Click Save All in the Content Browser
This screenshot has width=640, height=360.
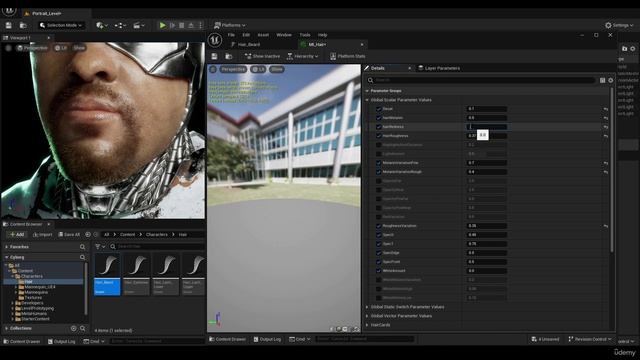tap(69, 235)
